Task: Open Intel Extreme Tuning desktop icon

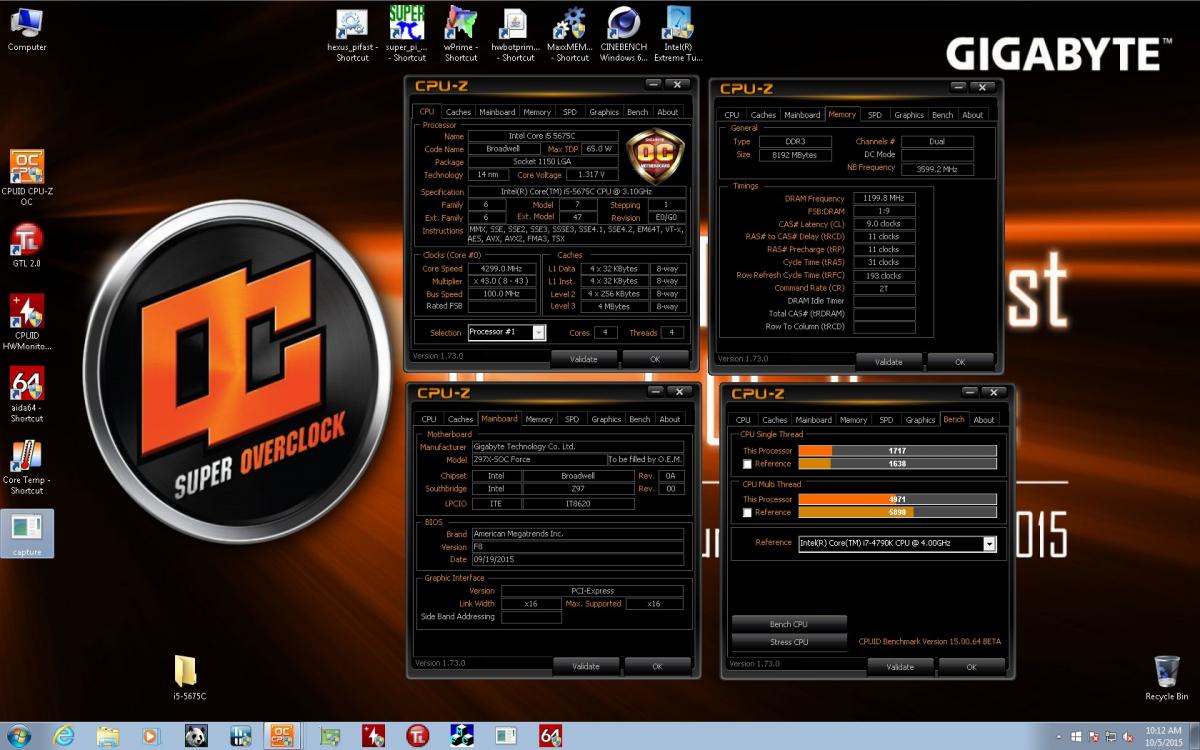Action: (679, 35)
